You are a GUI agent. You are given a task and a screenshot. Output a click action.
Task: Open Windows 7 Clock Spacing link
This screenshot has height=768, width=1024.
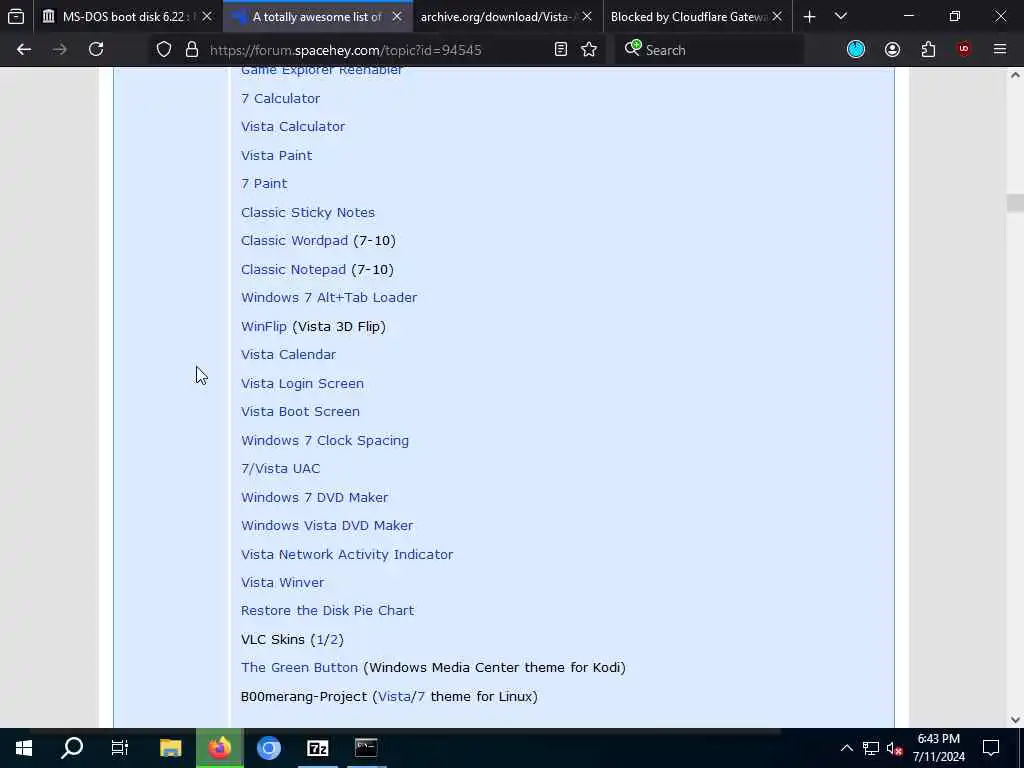(x=325, y=440)
